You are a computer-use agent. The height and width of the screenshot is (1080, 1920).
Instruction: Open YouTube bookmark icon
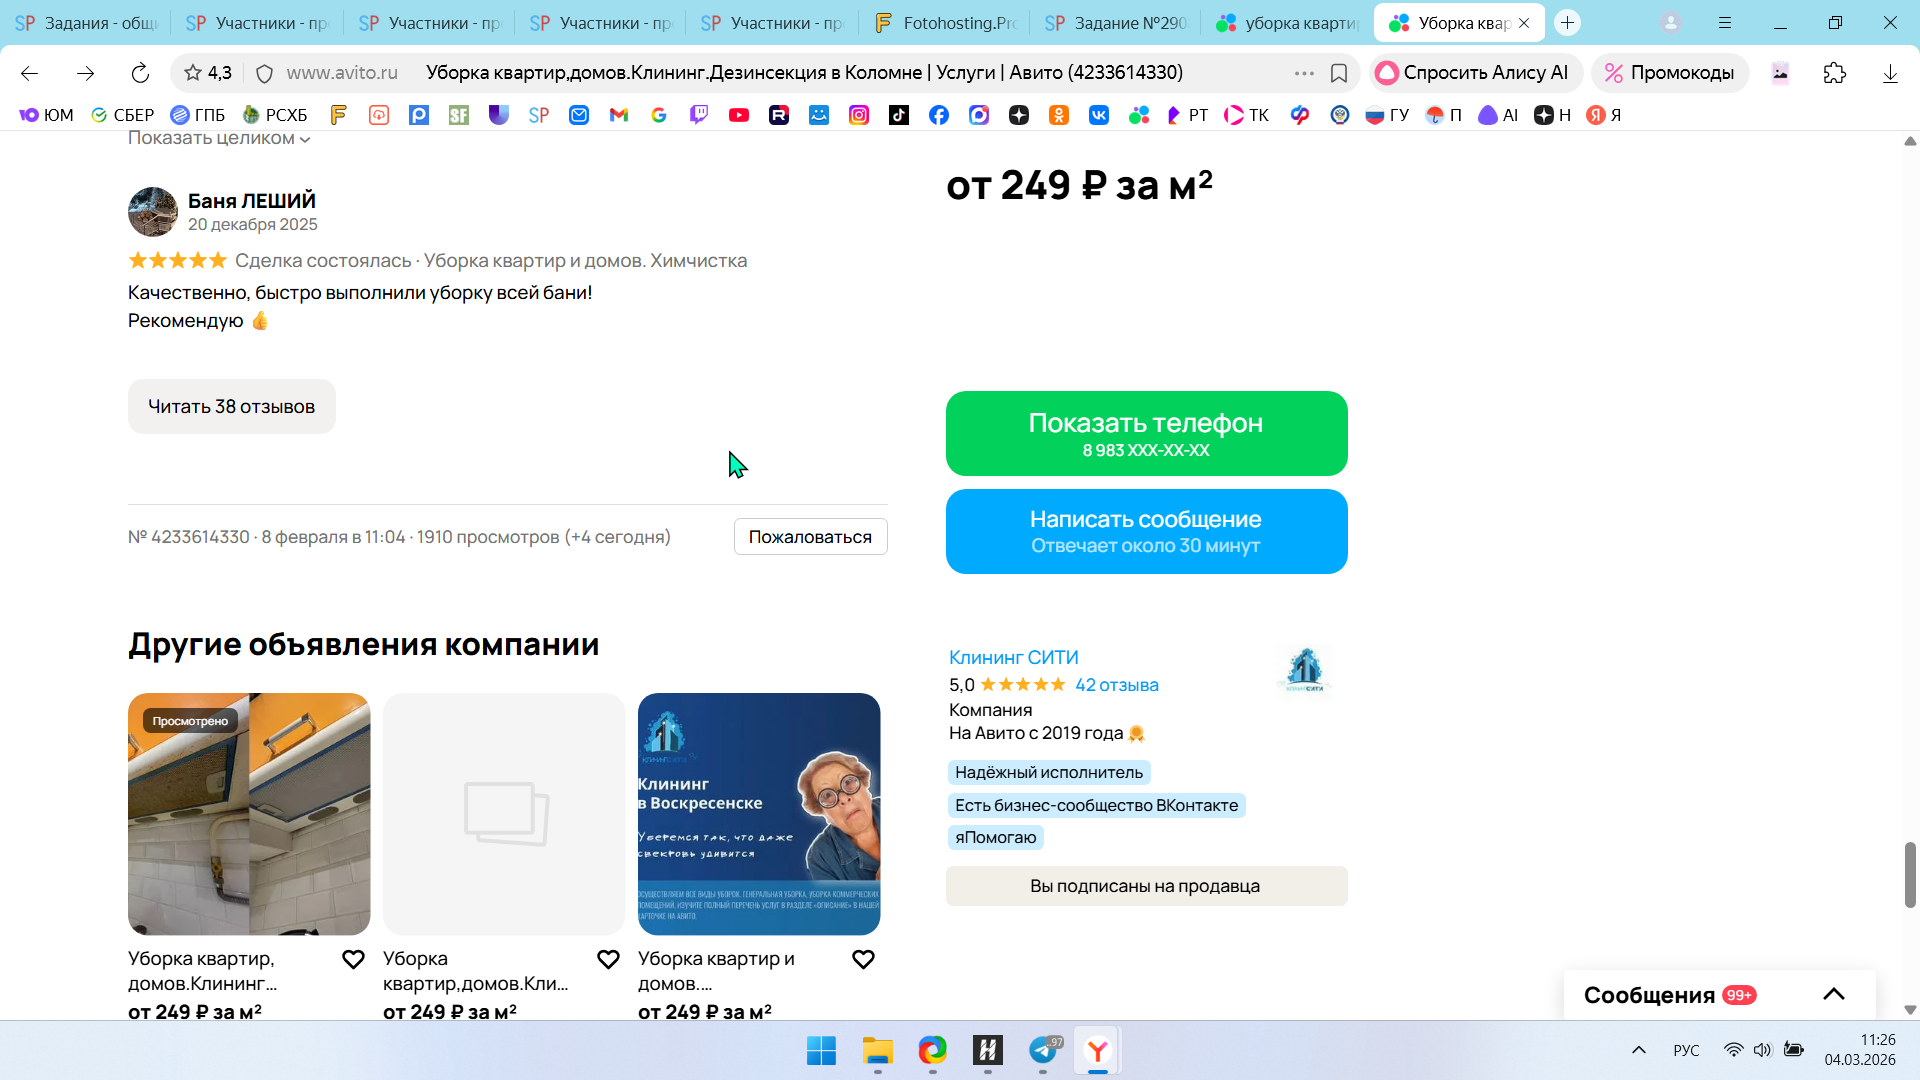(x=739, y=115)
